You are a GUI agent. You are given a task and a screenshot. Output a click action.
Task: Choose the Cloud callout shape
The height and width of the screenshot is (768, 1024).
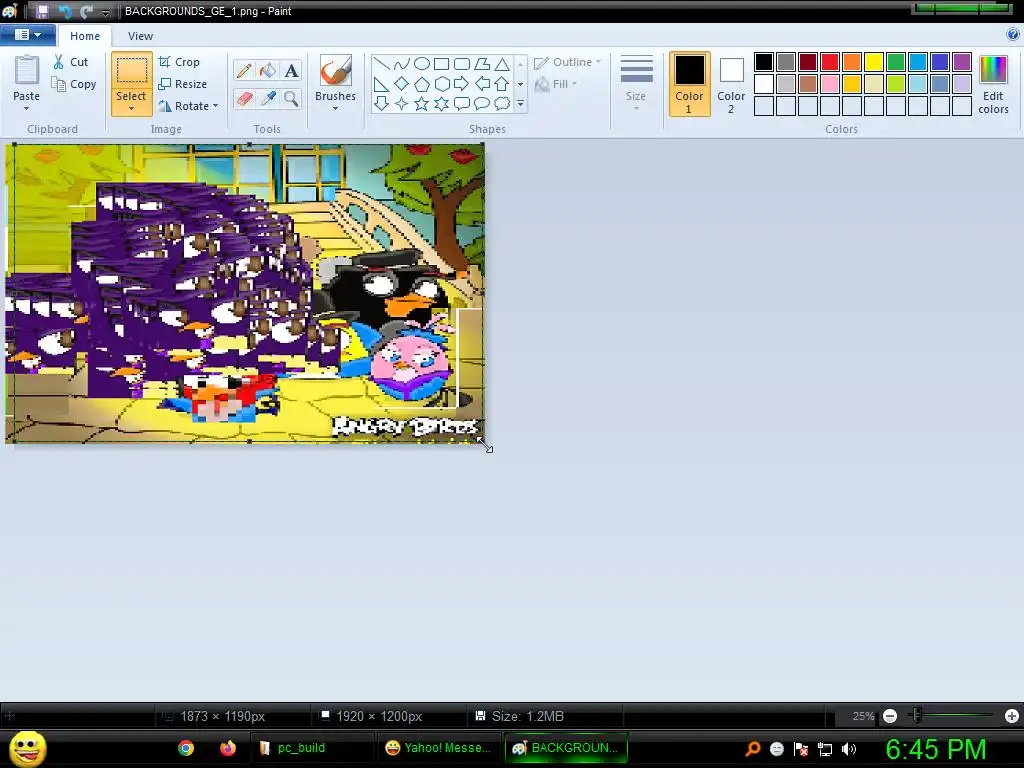(502, 103)
